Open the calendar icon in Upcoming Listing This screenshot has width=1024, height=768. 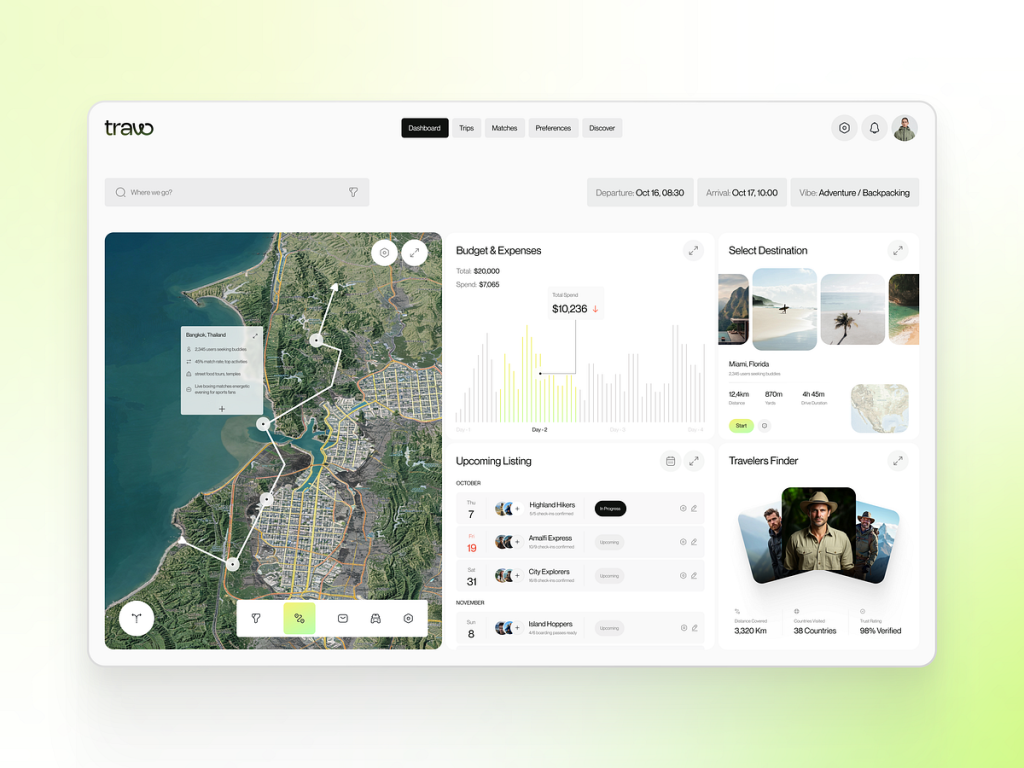tap(670, 461)
